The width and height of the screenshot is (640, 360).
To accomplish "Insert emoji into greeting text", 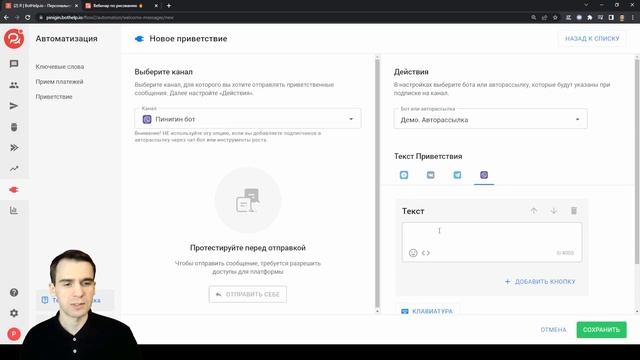I will 413,253.
